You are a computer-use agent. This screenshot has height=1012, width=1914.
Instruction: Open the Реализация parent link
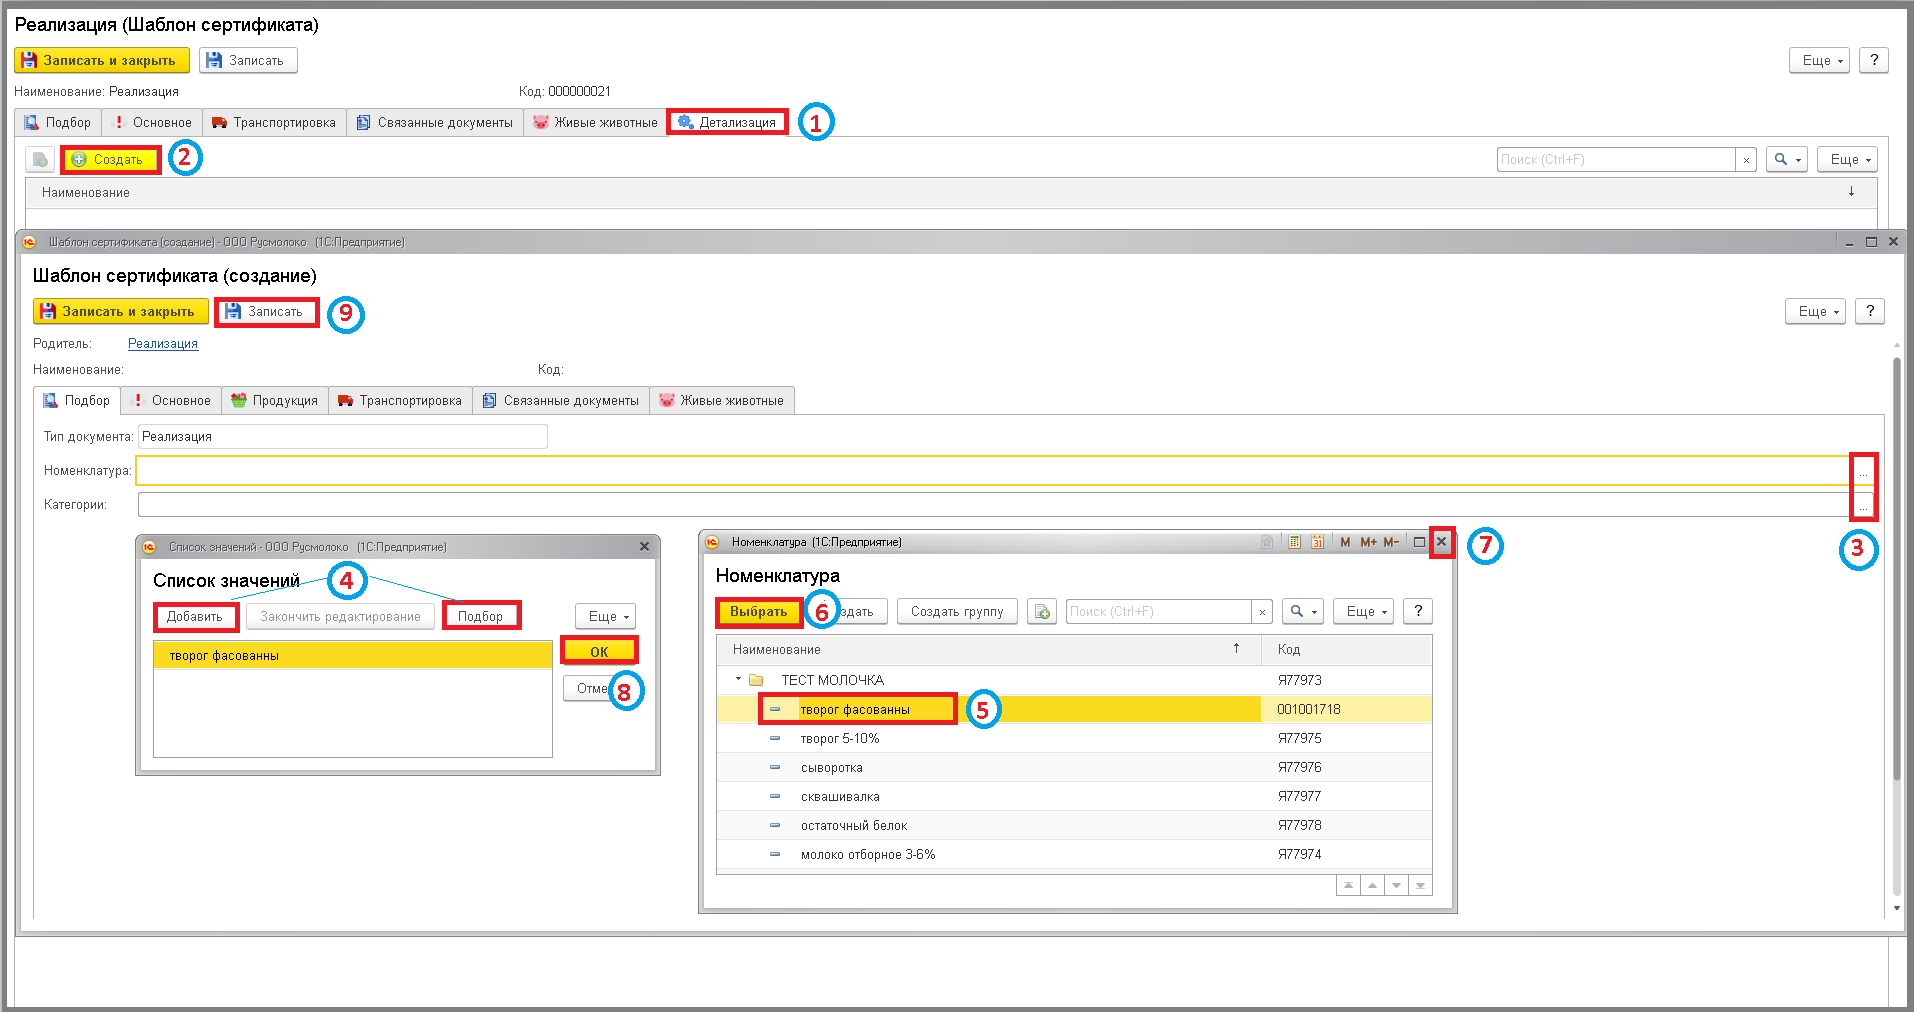[x=163, y=343]
